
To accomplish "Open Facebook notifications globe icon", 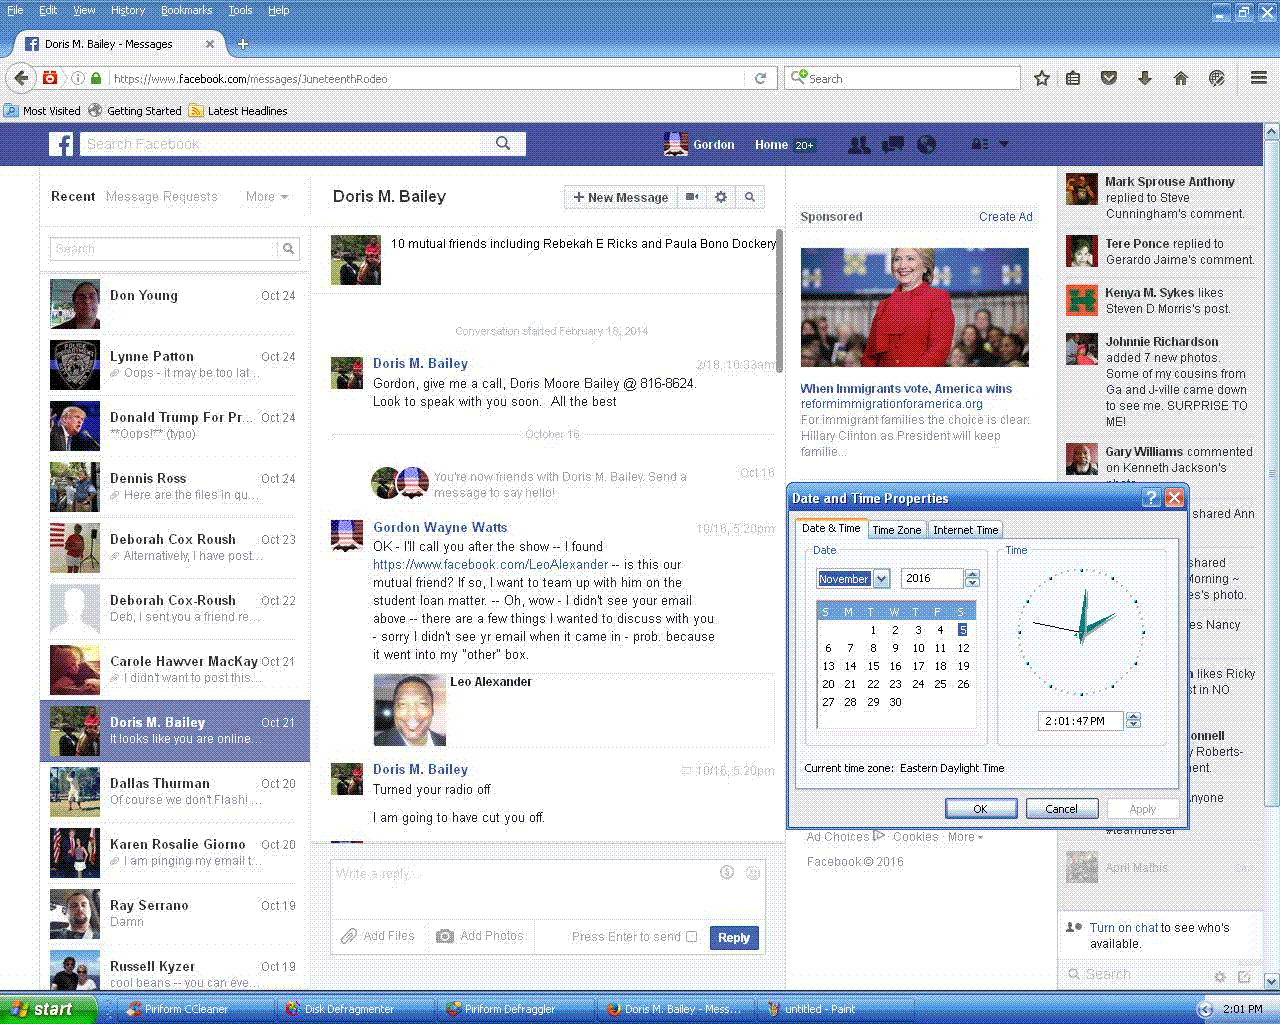I will point(927,145).
